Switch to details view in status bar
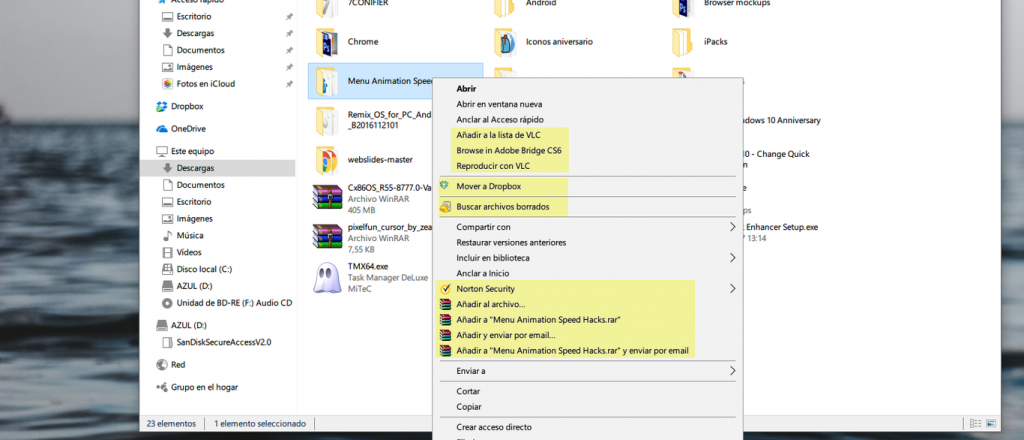 point(976,424)
